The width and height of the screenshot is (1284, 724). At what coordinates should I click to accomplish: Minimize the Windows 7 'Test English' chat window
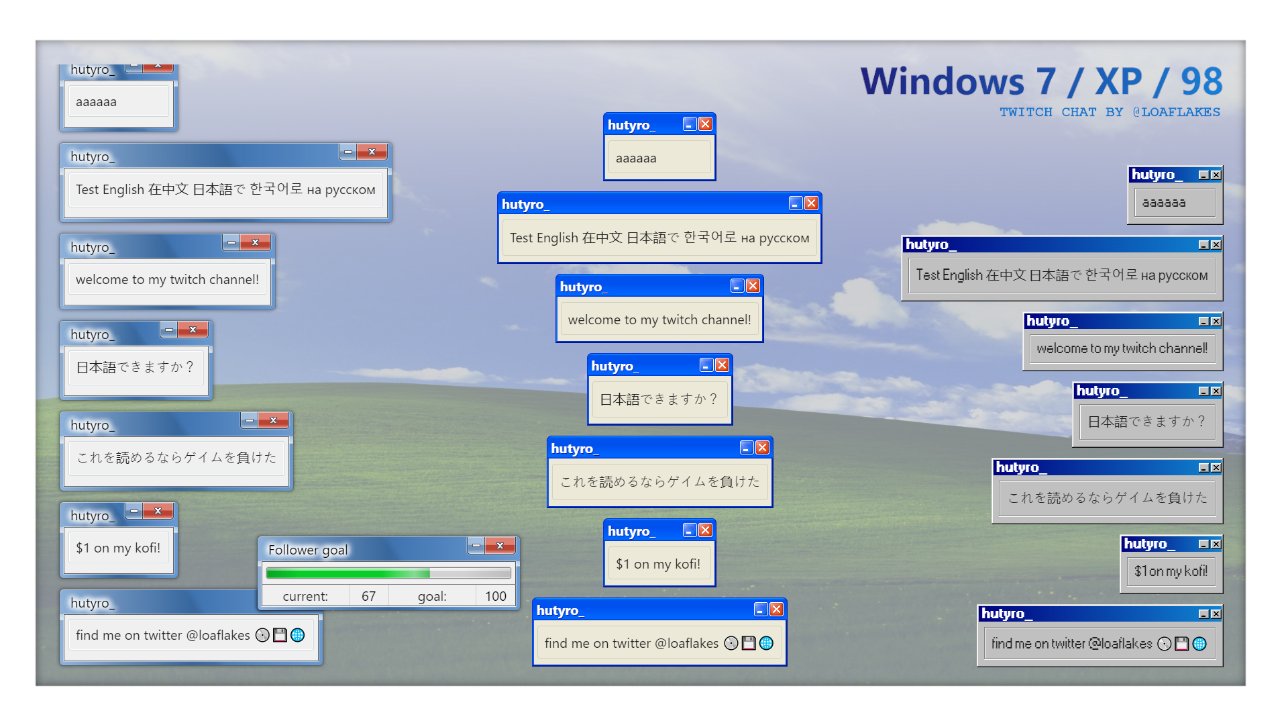coord(348,152)
